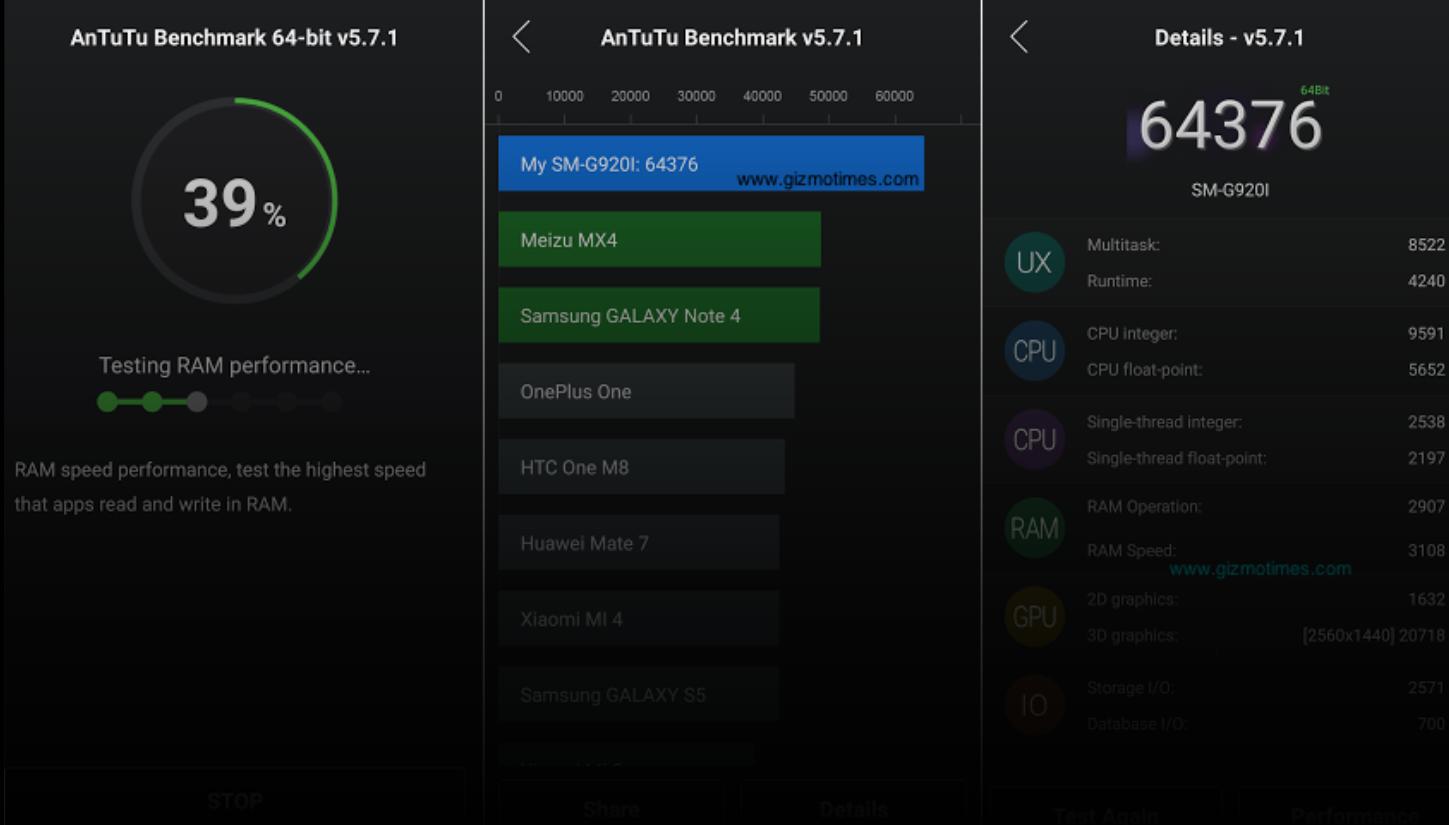1449x825 pixels.
Task: Click the Multitask score row
Action: click(x=1265, y=245)
